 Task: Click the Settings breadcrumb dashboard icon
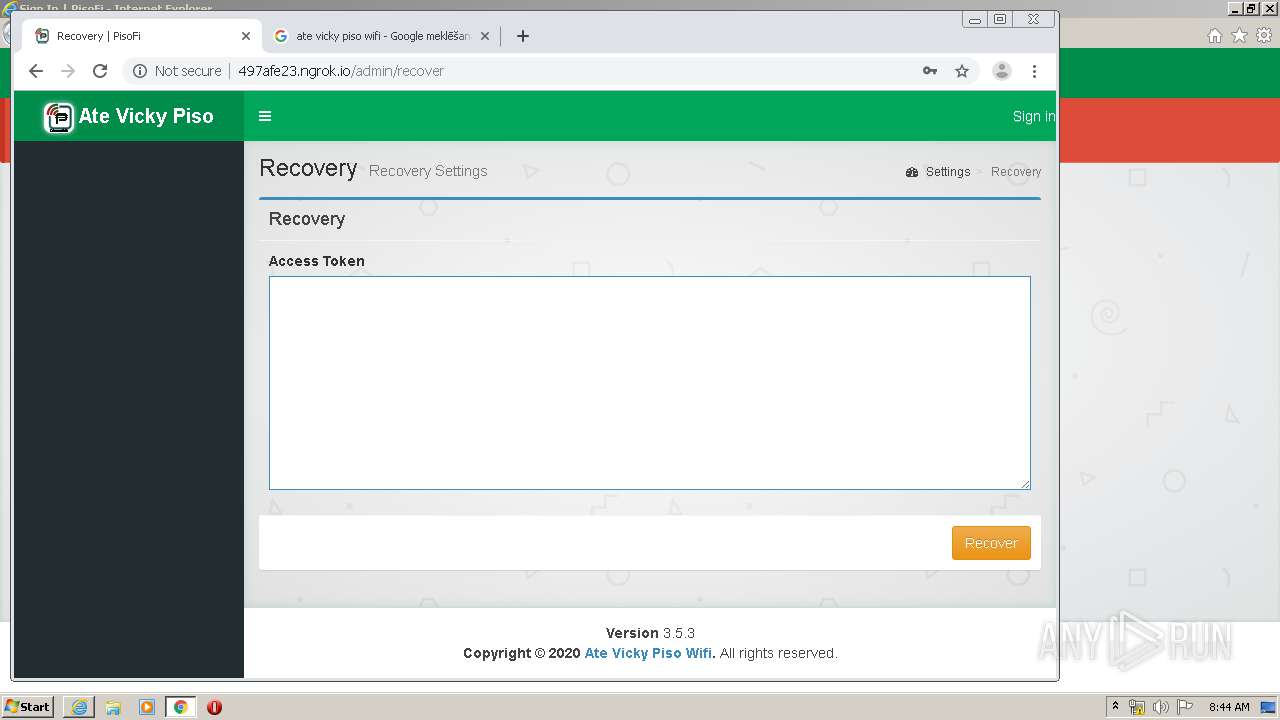tap(912, 172)
